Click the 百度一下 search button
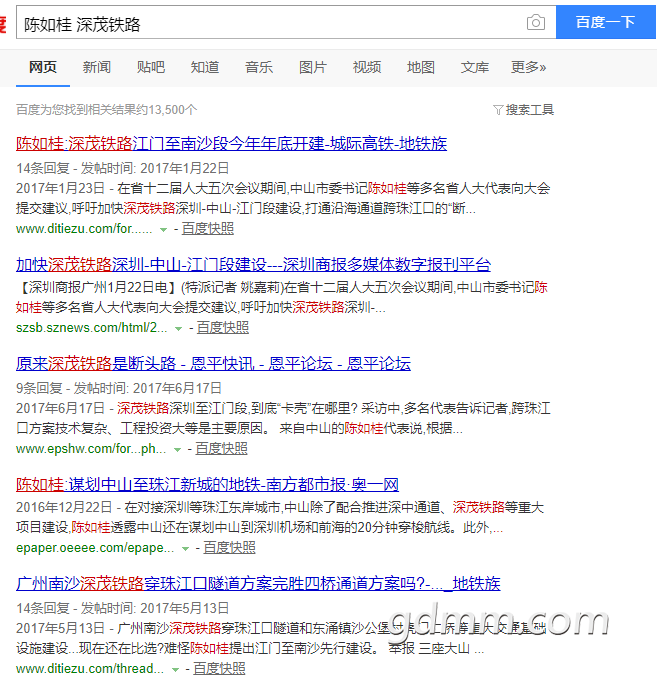The height and width of the screenshot is (684, 657). click(x=606, y=22)
